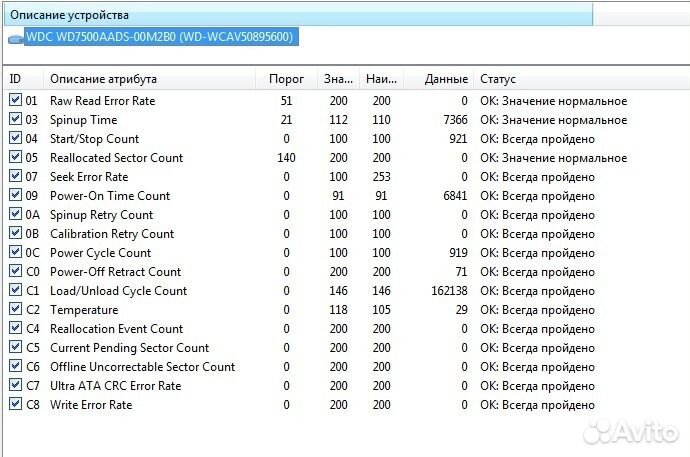Sort by the ID column header

16,79
